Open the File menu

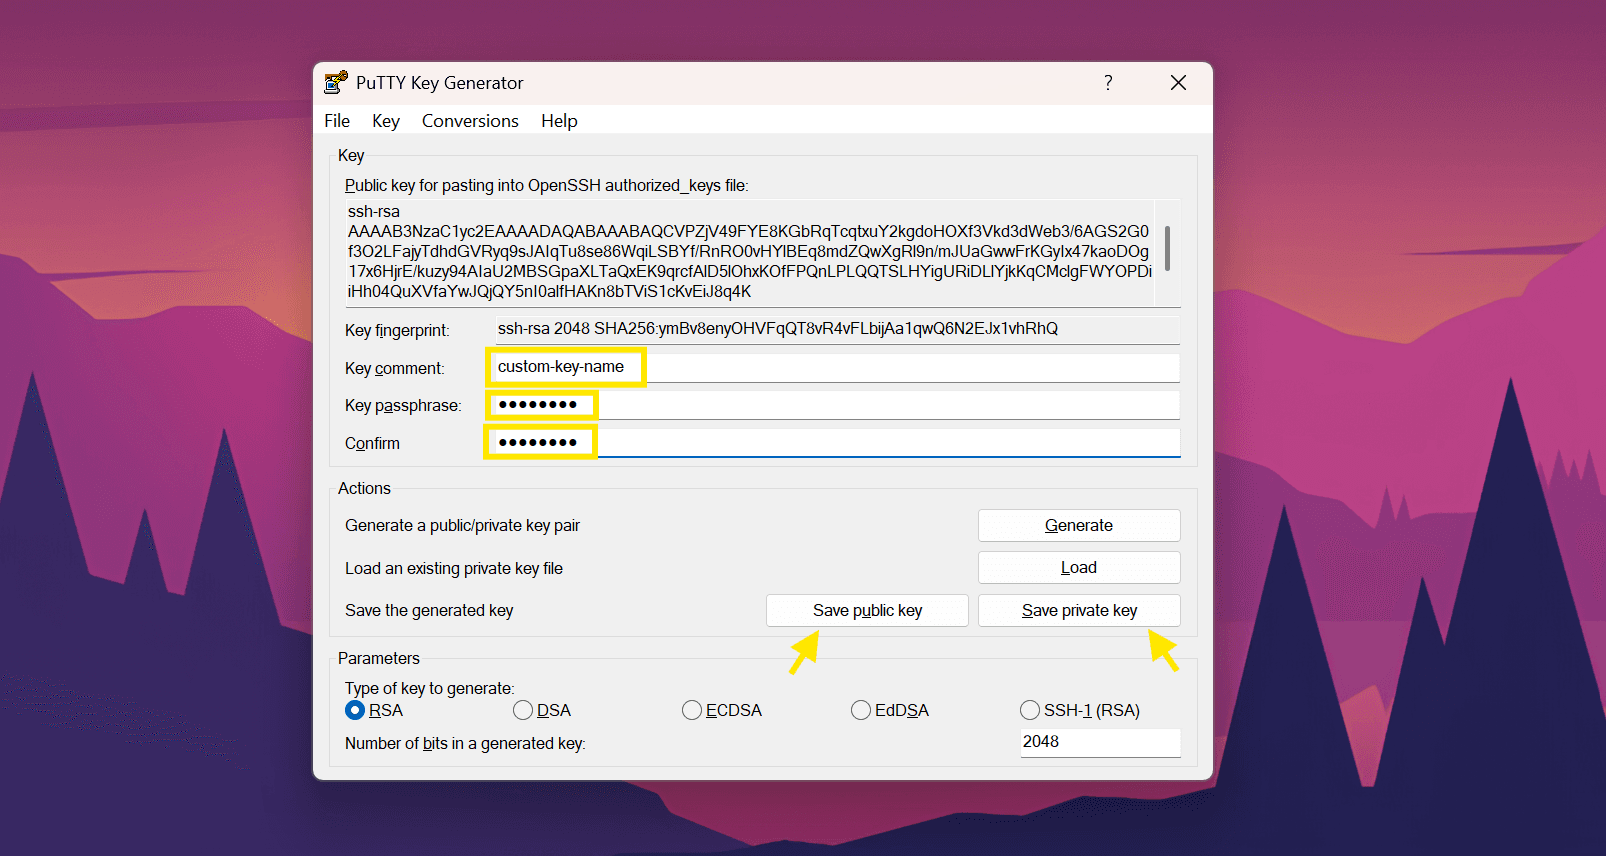pos(337,121)
